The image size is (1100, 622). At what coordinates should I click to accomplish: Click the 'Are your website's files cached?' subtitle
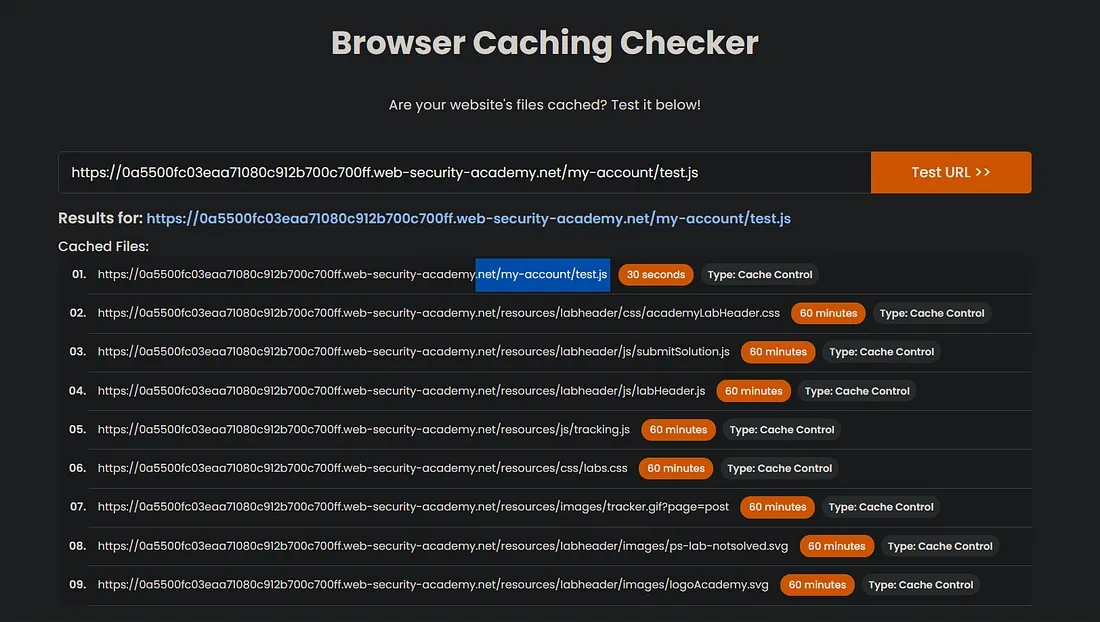(544, 104)
